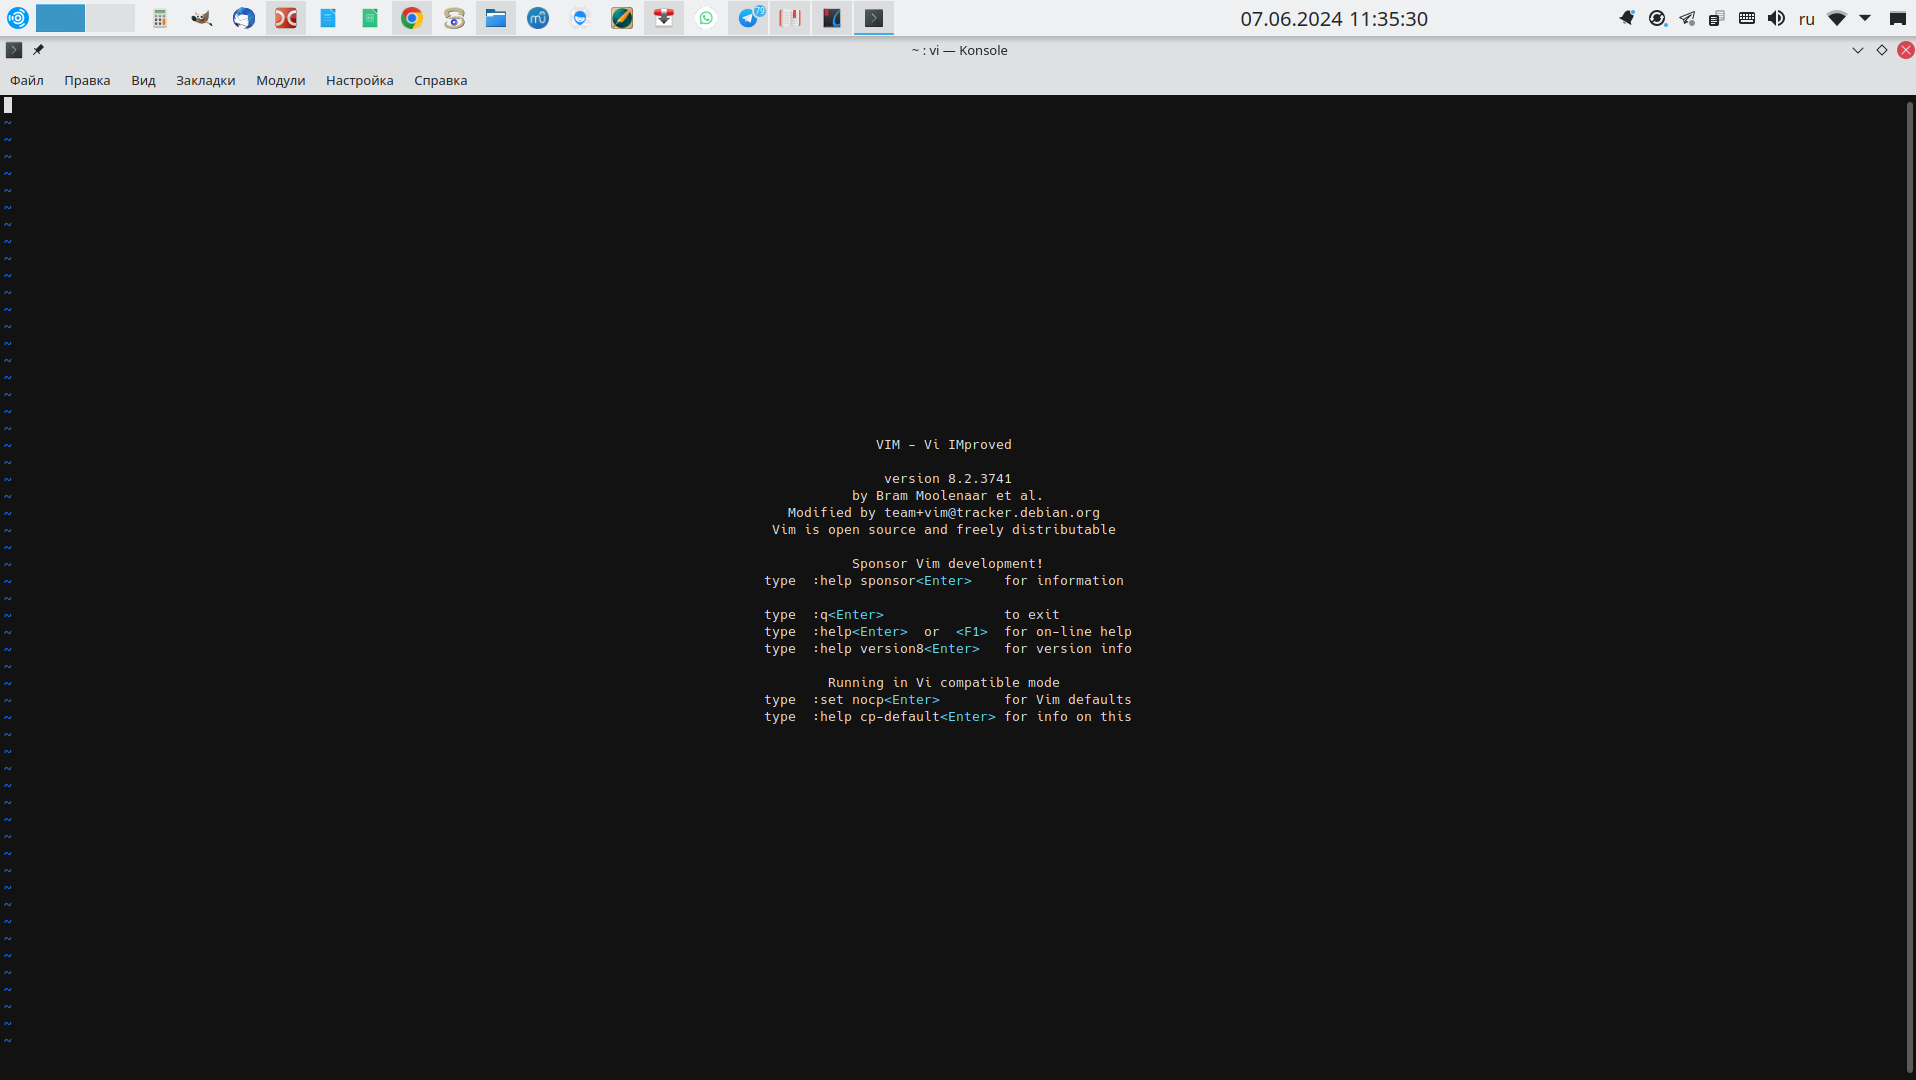The image size is (1916, 1080).
Task: Open the Konsole window menu icon
Action: click(x=14, y=50)
